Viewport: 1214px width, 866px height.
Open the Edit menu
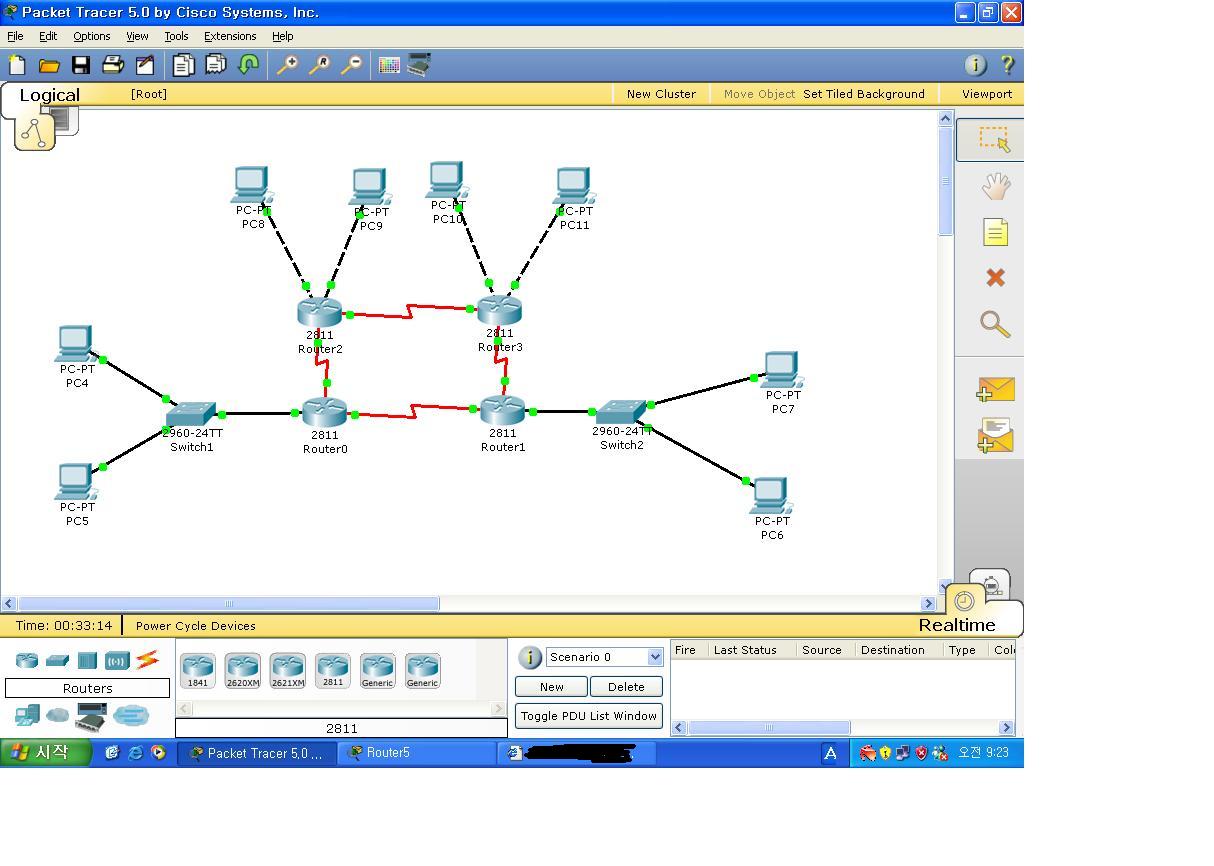coord(48,36)
